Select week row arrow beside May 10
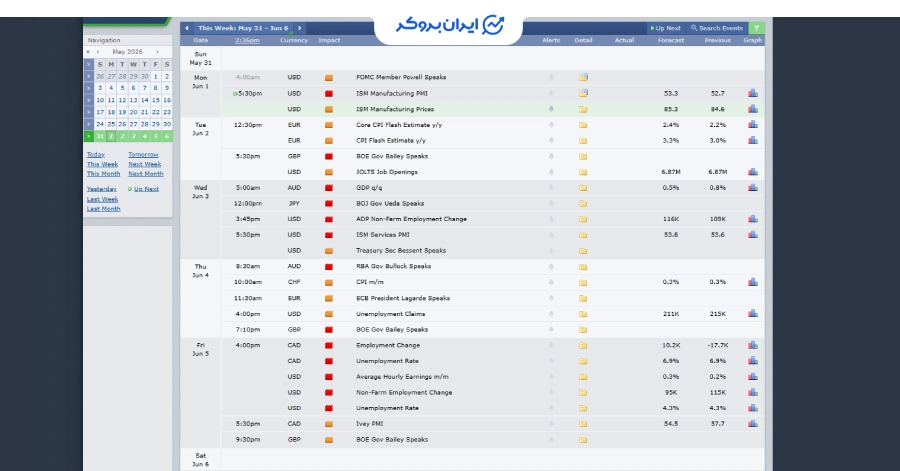900x471 pixels. (88, 100)
